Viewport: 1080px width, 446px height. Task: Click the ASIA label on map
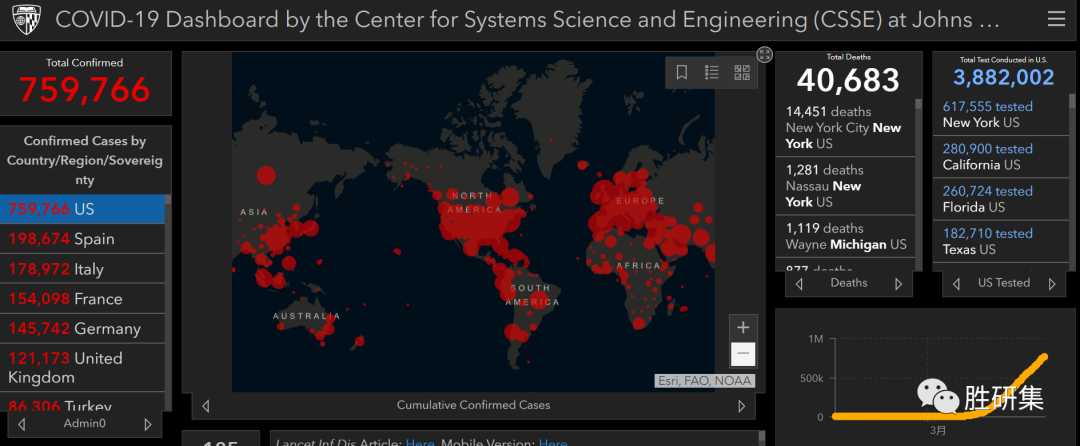254,212
